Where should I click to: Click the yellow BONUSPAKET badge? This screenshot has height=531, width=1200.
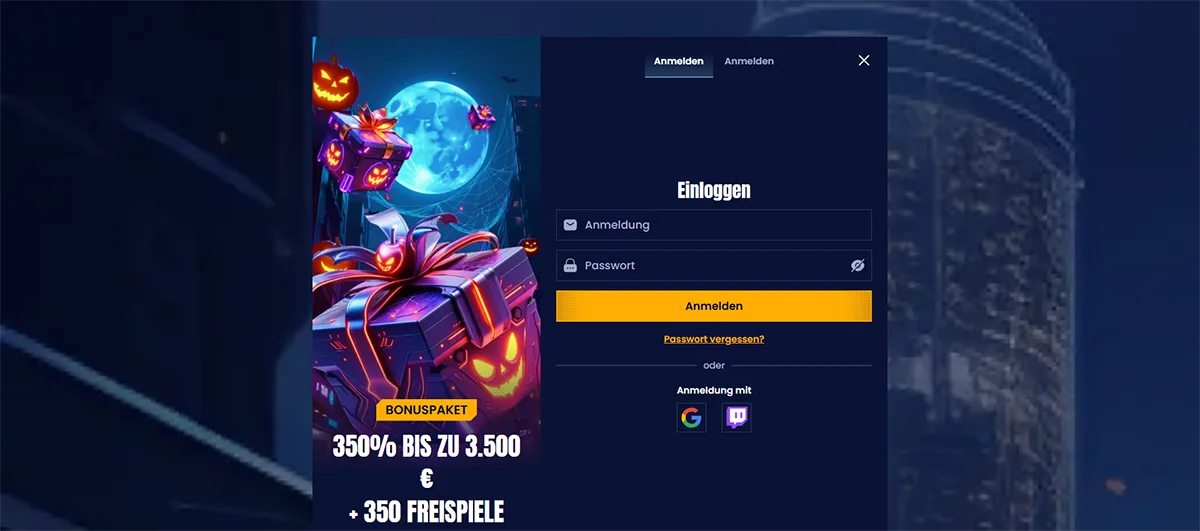coord(427,410)
